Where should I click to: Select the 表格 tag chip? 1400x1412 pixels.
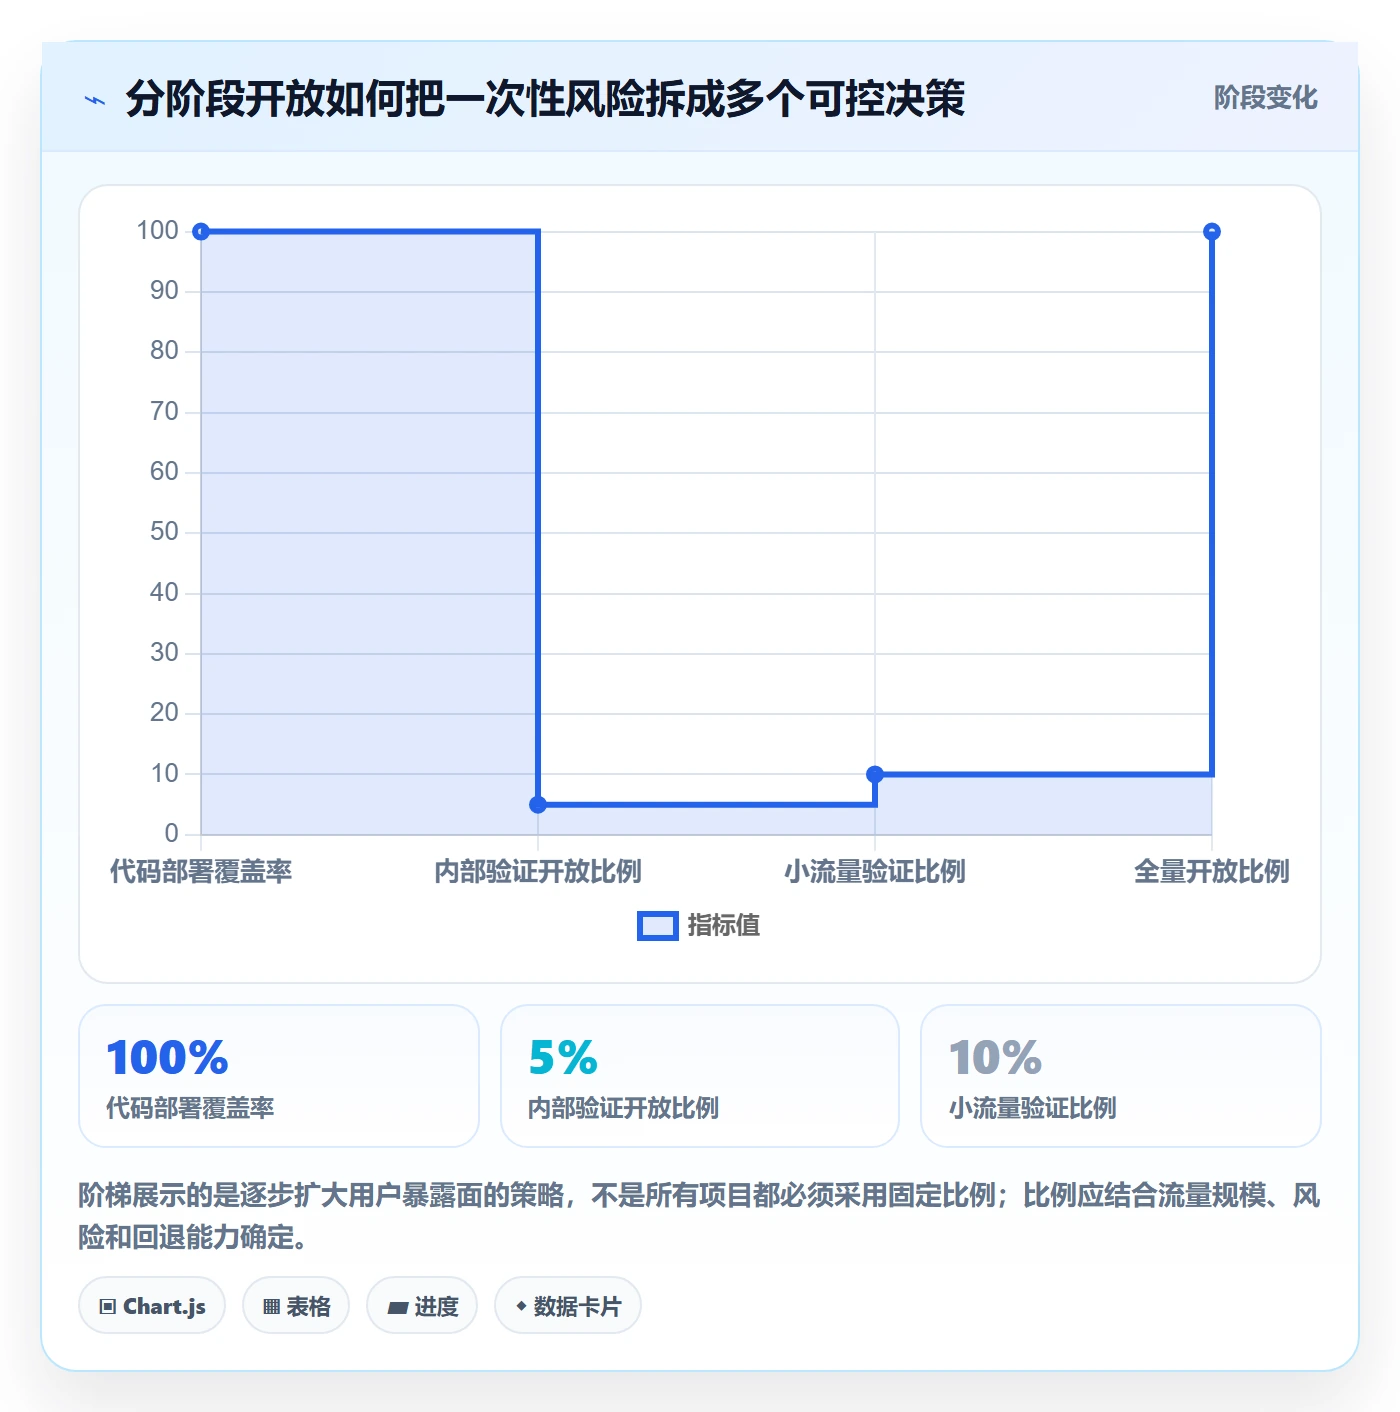point(296,1306)
